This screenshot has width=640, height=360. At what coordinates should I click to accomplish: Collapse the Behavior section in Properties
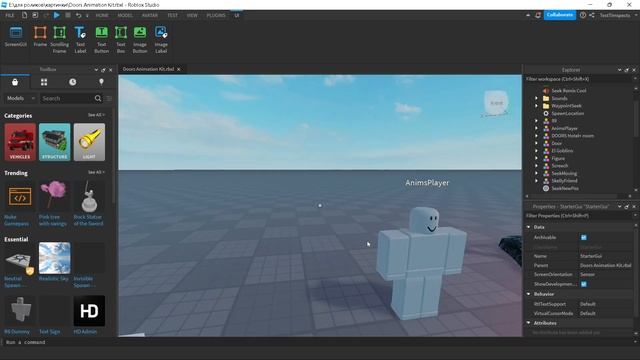pyautogui.click(x=529, y=294)
